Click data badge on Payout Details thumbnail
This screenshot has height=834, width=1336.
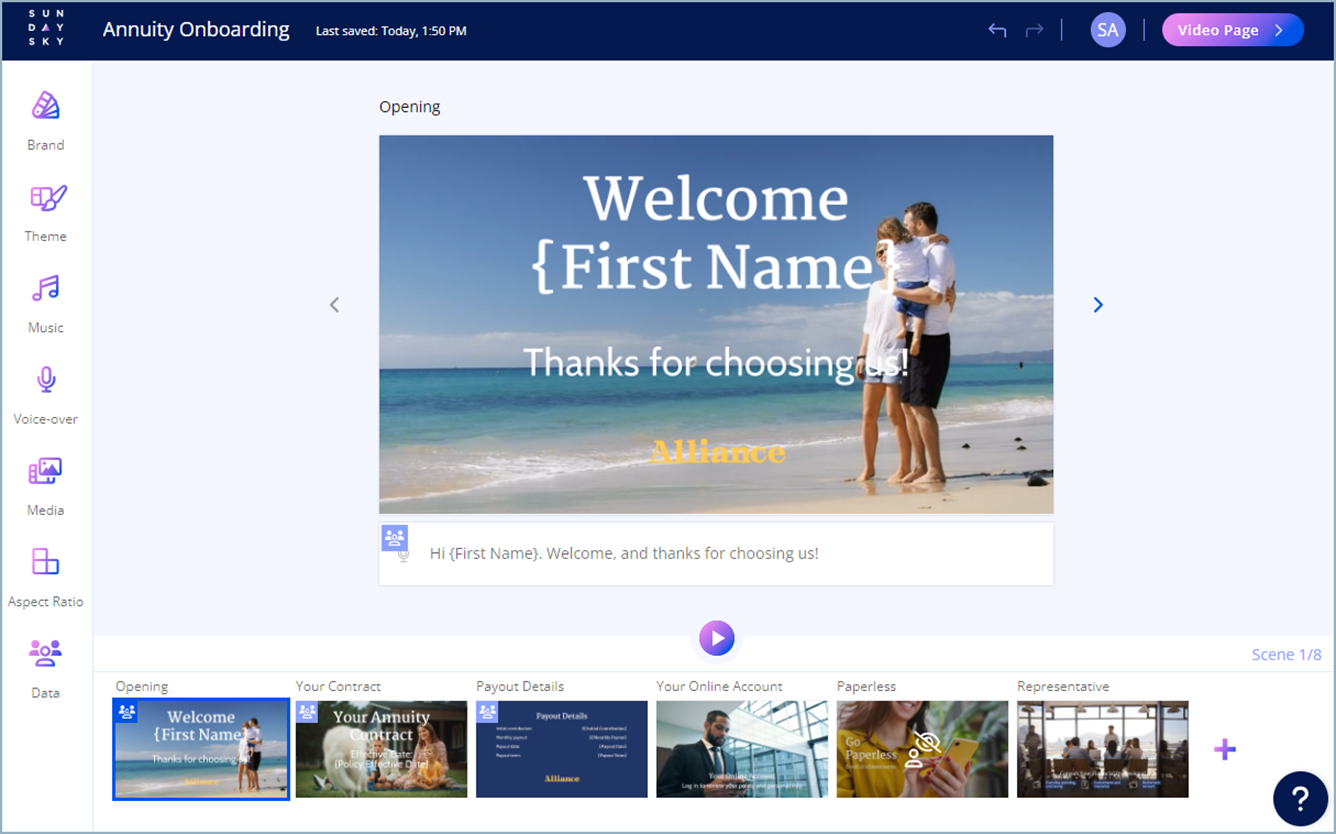pos(487,712)
